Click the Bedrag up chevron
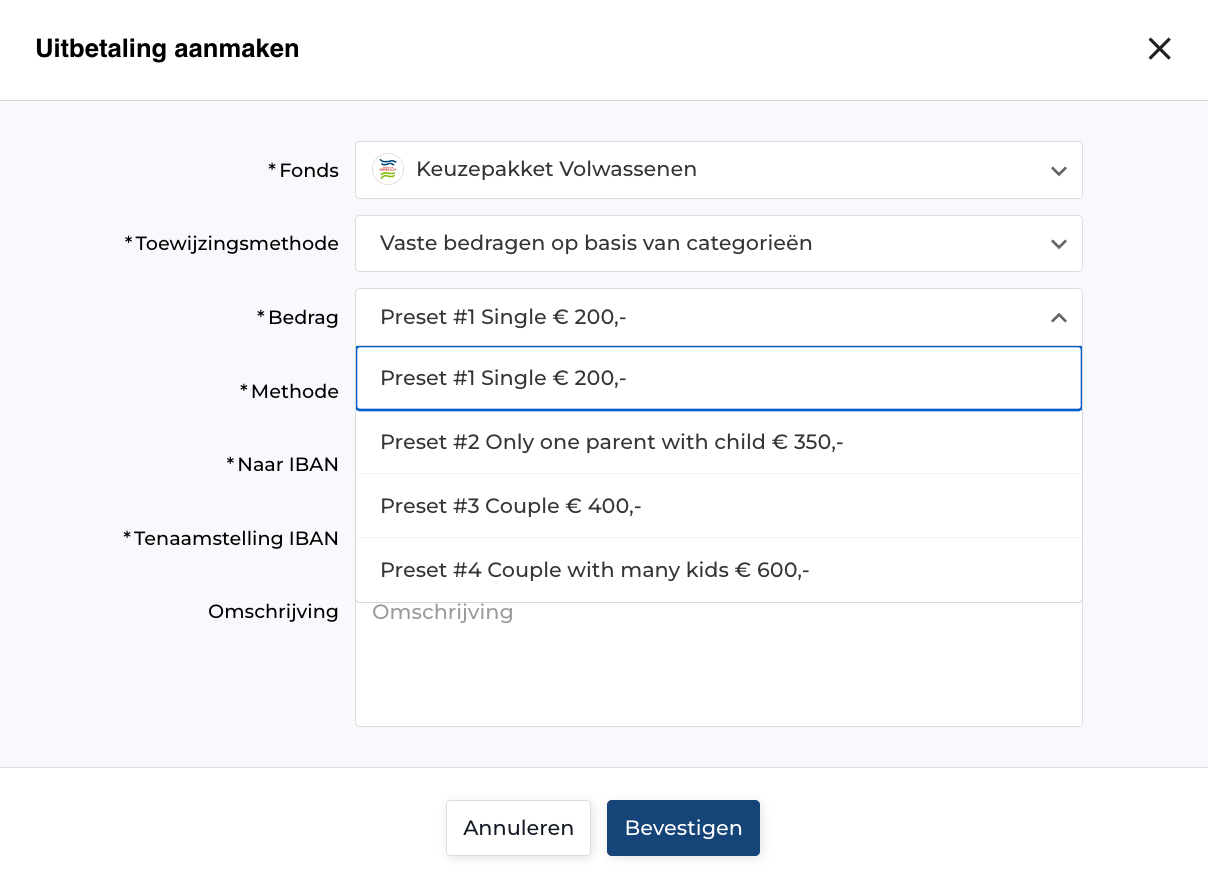The image size is (1208, 884). pos(1059,317)
